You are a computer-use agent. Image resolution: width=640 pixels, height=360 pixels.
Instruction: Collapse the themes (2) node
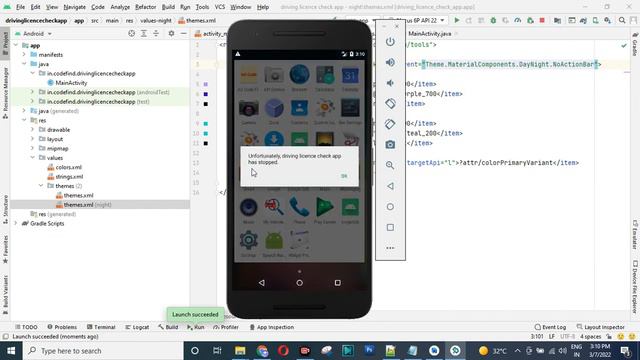point(41,186)
